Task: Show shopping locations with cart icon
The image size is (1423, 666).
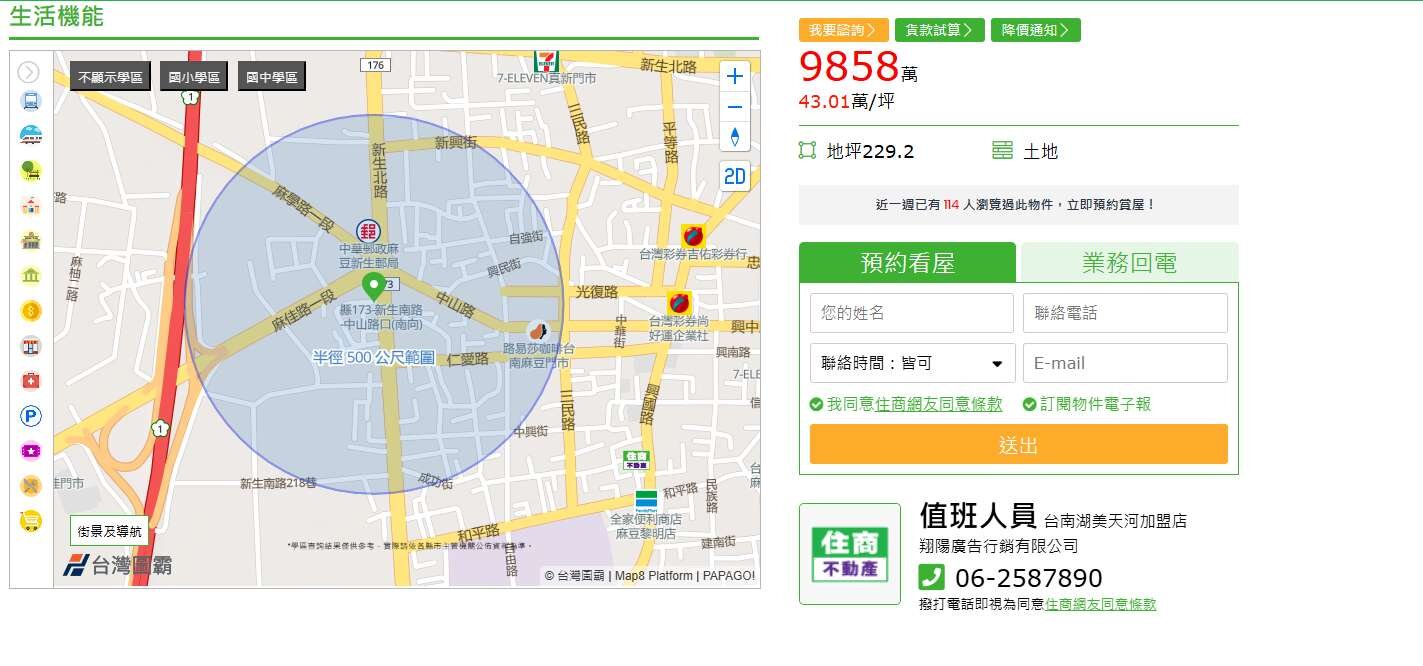Action: pos(31,520)
